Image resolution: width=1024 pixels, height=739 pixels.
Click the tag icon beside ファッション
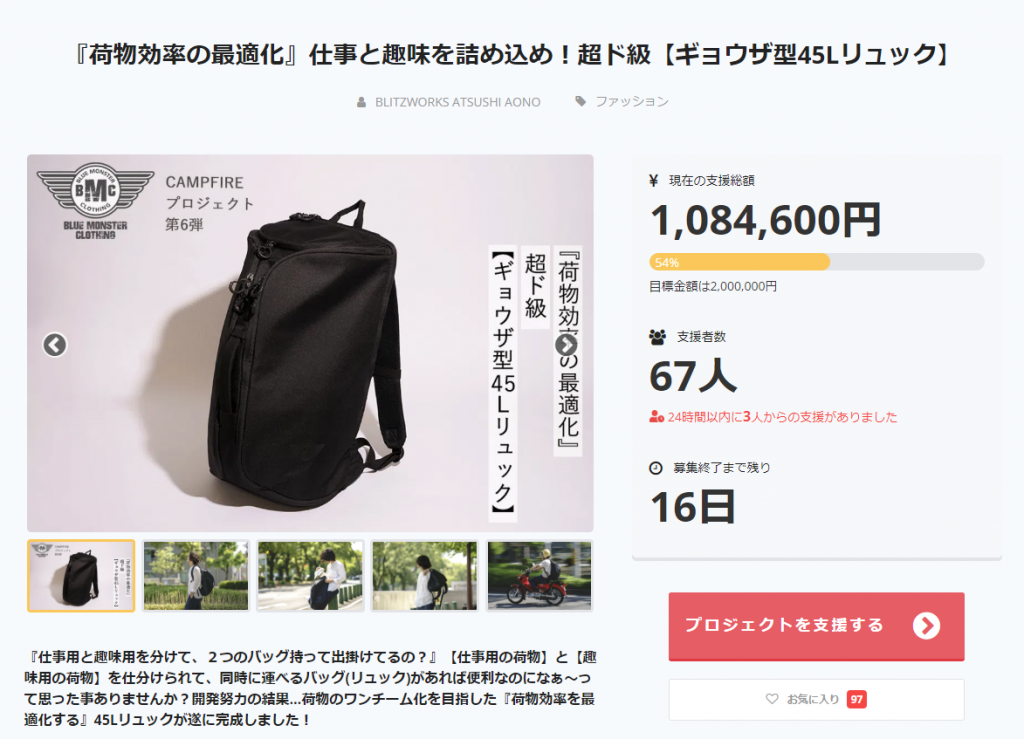coord(581,101)
